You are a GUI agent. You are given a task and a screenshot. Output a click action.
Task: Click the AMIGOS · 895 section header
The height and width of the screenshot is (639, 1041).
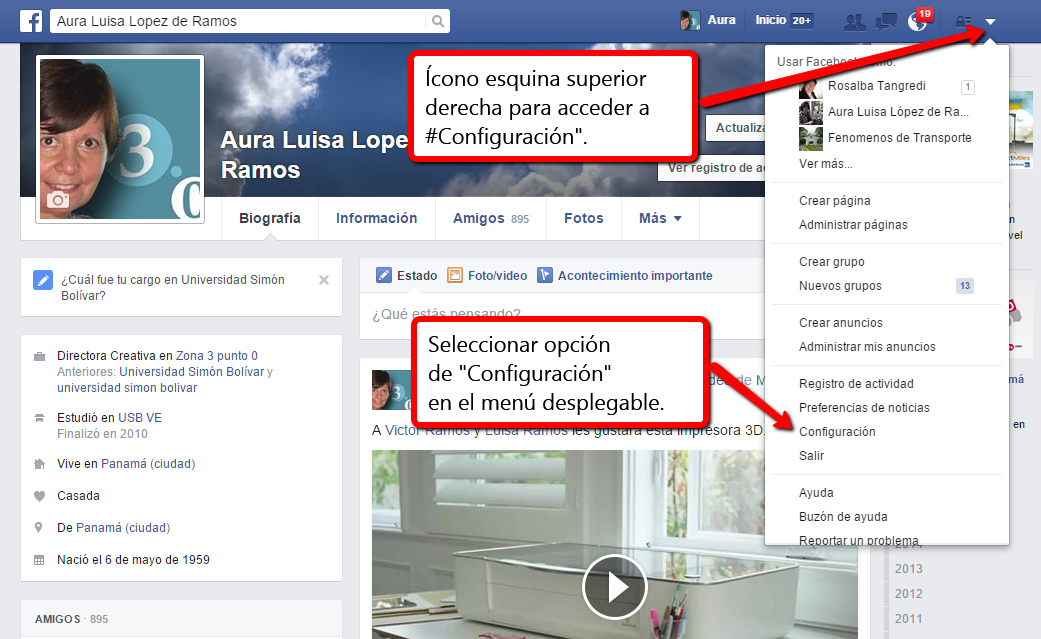click(71, 619)
